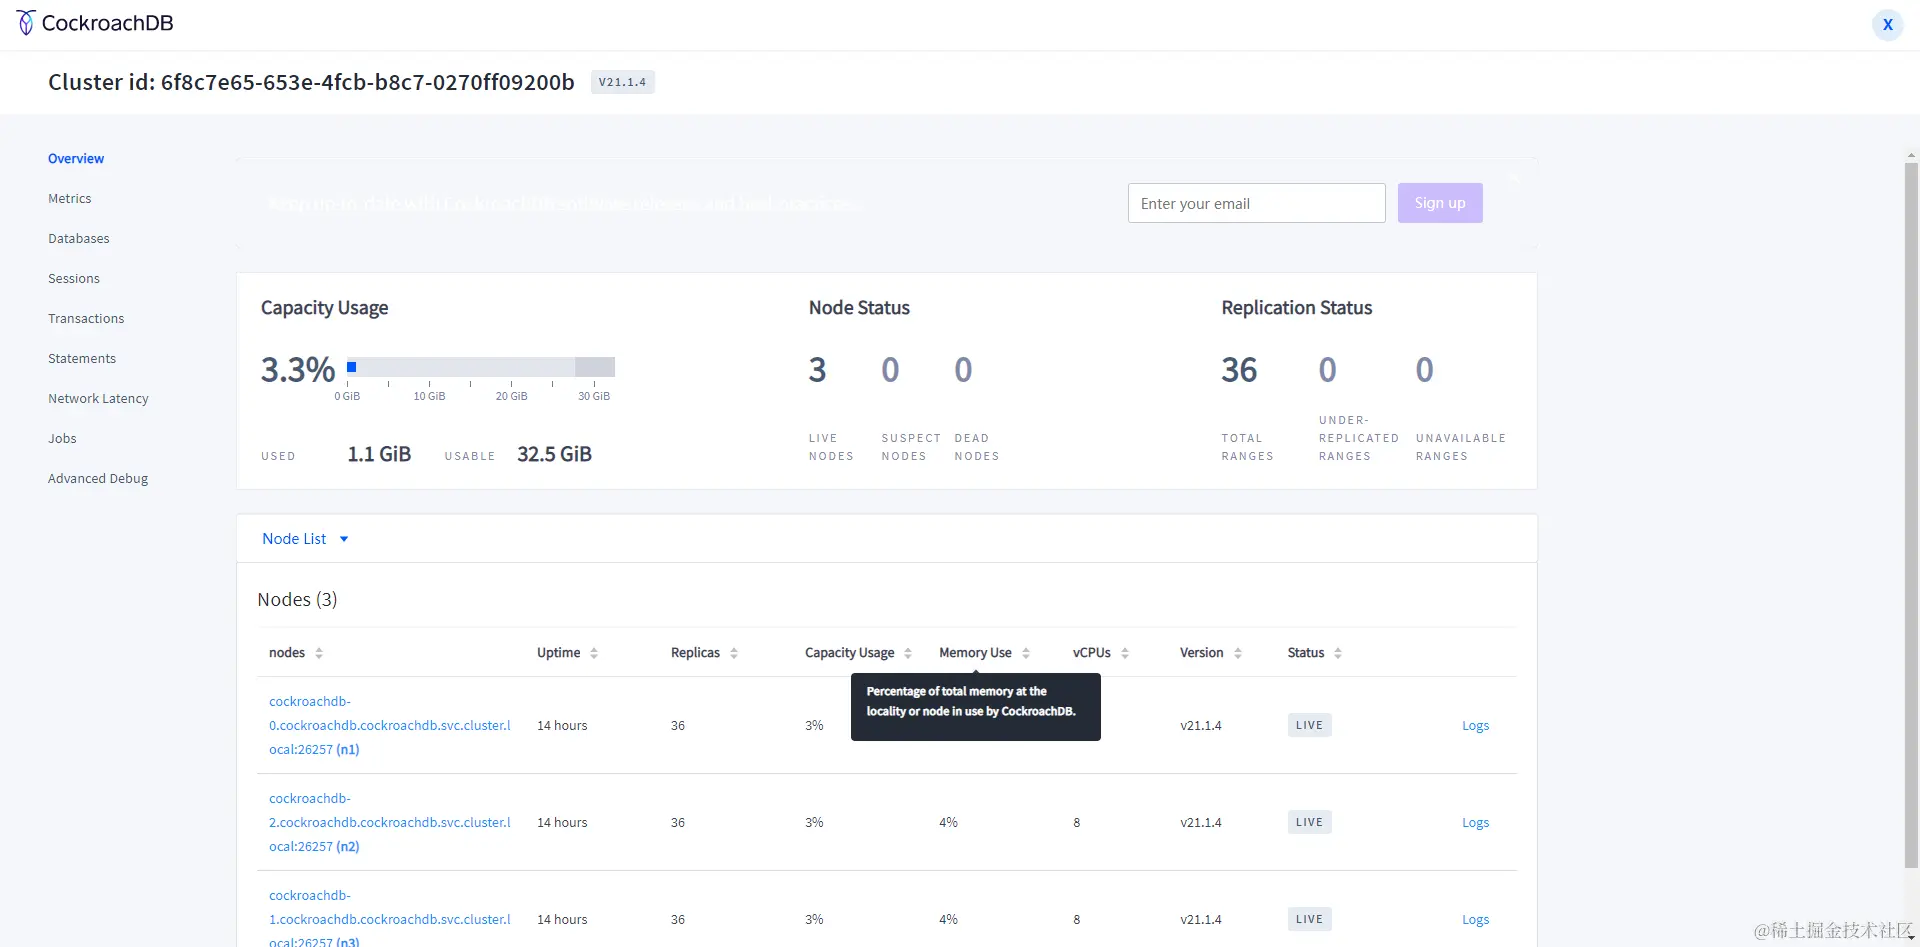
Task: Click the 3.3% capacity usage value
Action: click(298, 370)
